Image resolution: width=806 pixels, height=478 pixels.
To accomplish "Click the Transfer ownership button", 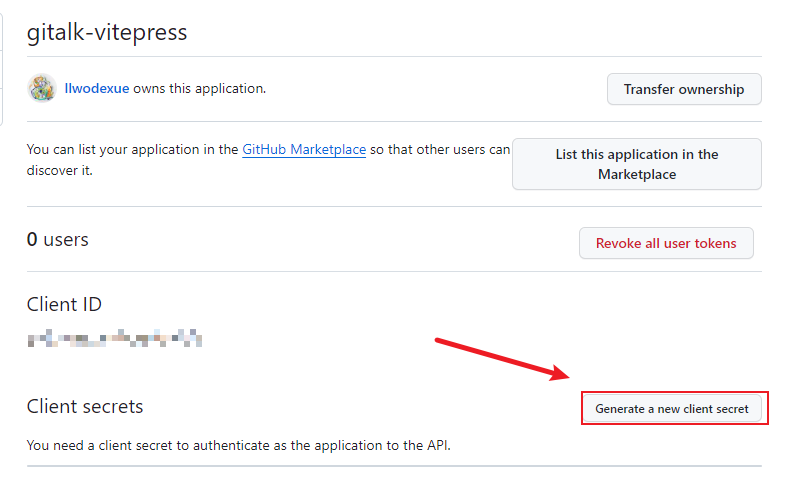I will tap(684, 89).
